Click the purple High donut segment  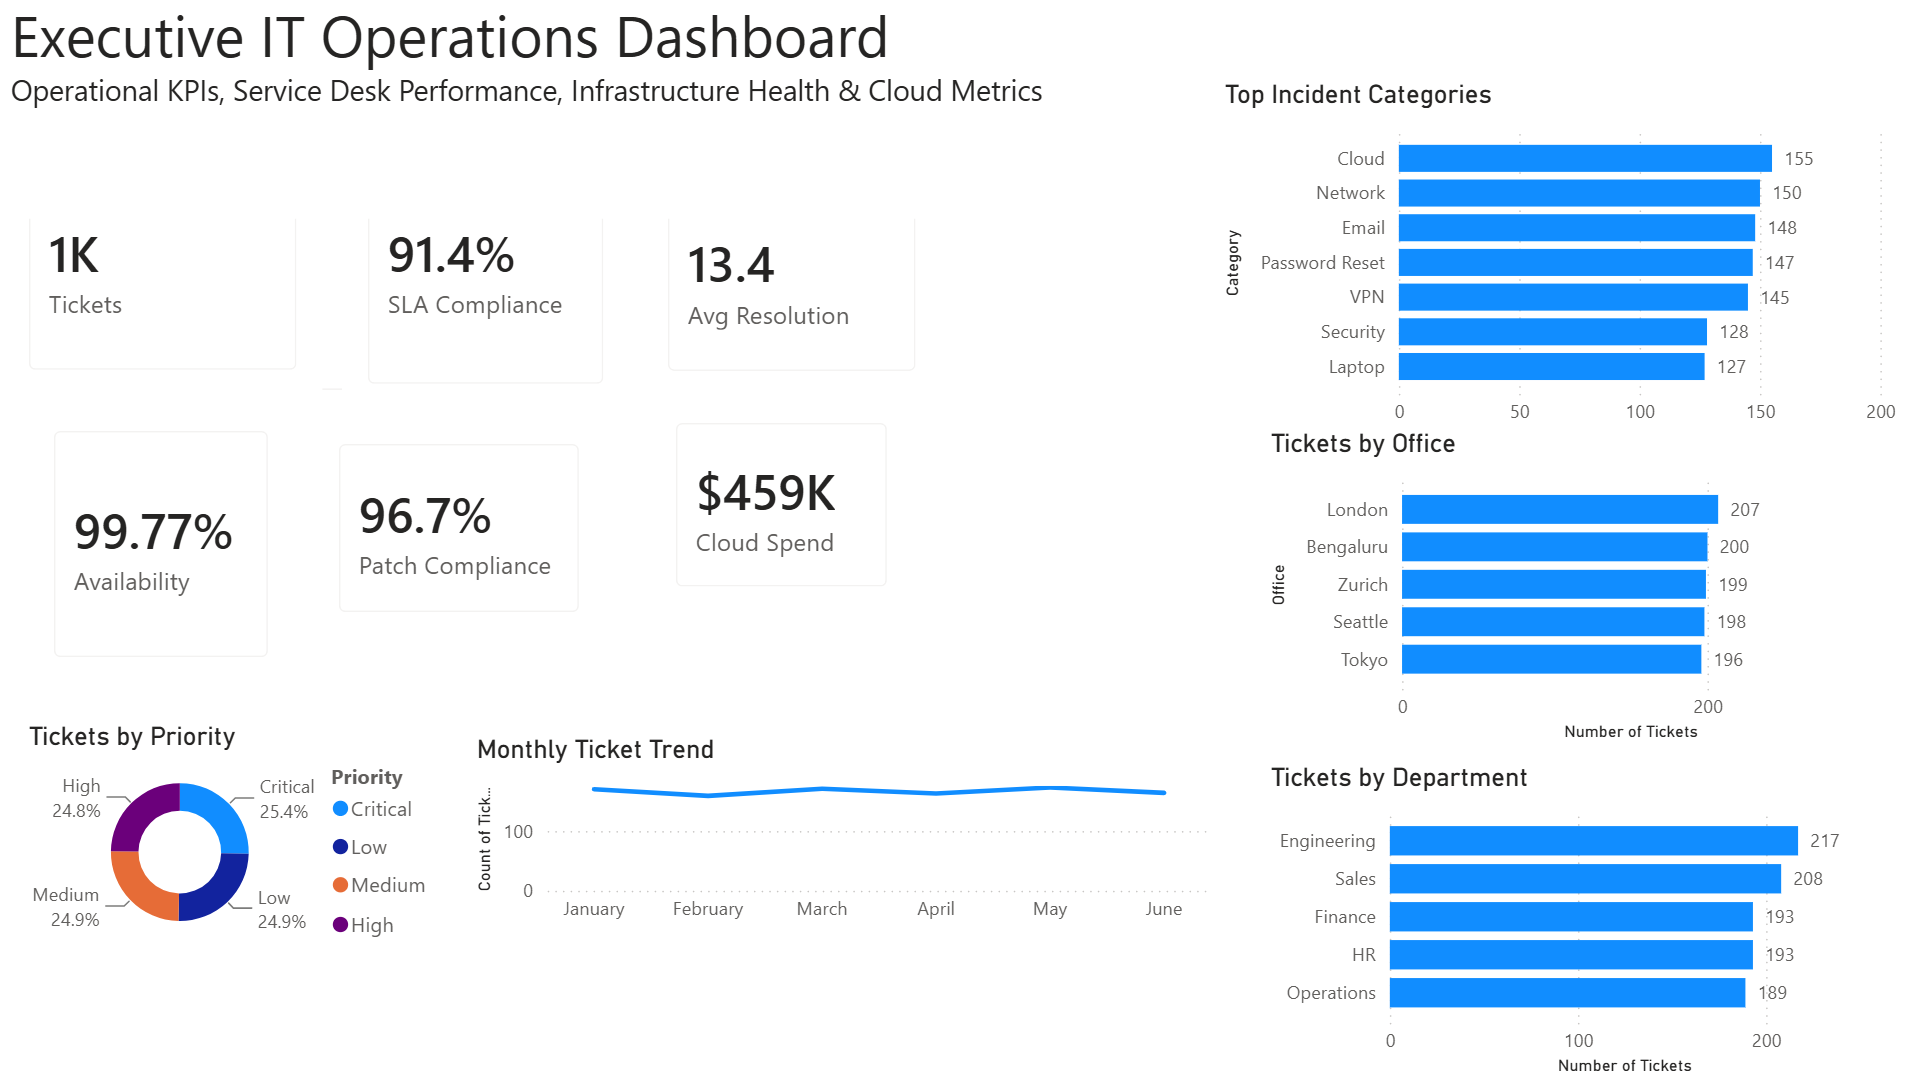point(140,812)
